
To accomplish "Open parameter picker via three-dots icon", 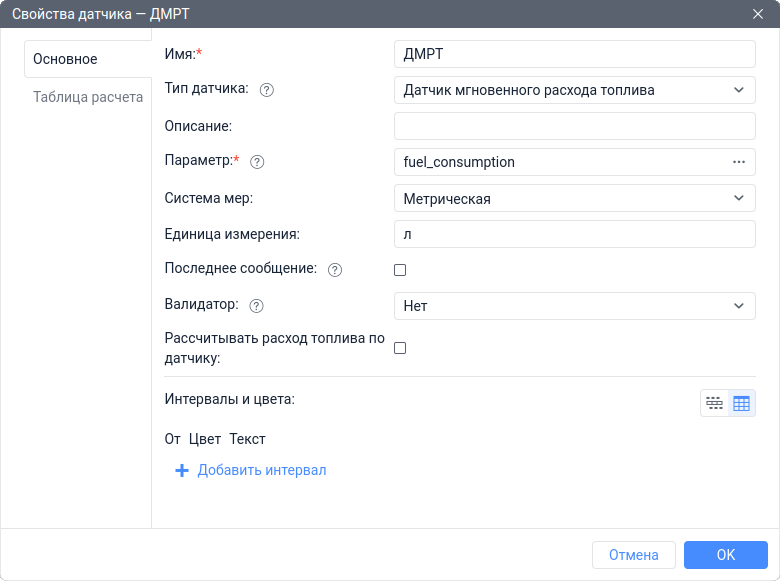I will [739, 162].
